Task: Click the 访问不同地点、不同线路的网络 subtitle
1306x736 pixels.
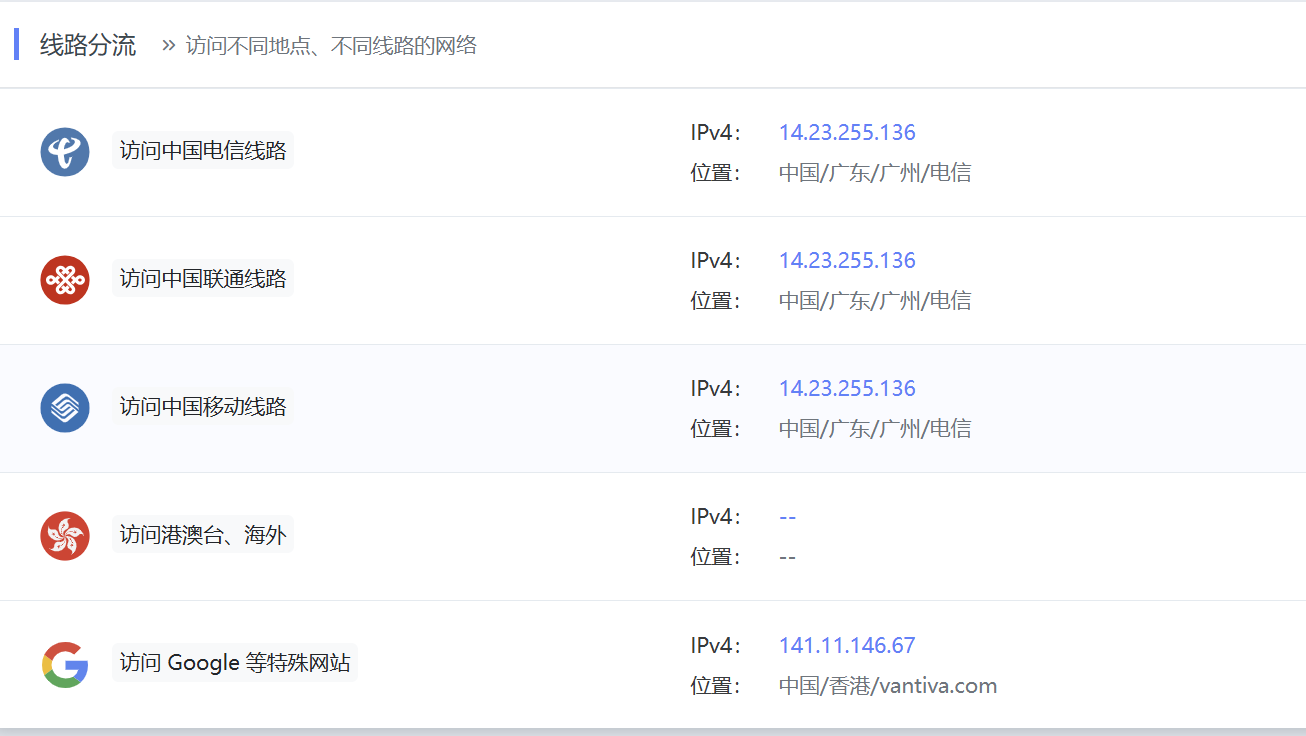Action: [x=331, y=46]
